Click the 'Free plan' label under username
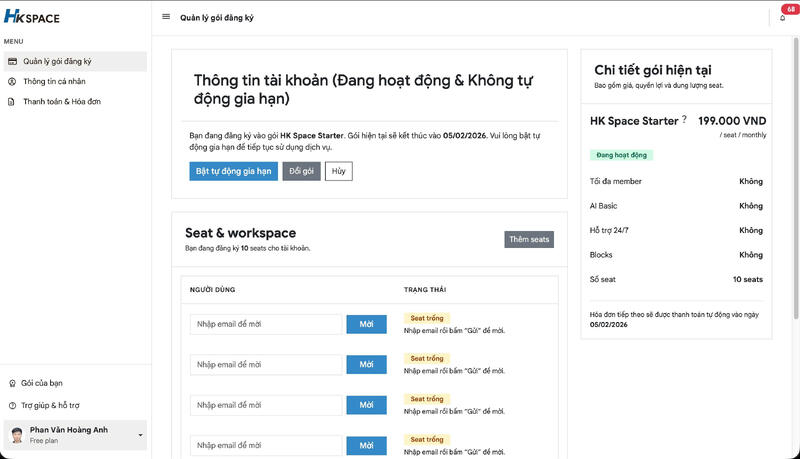 pos(44,441)
